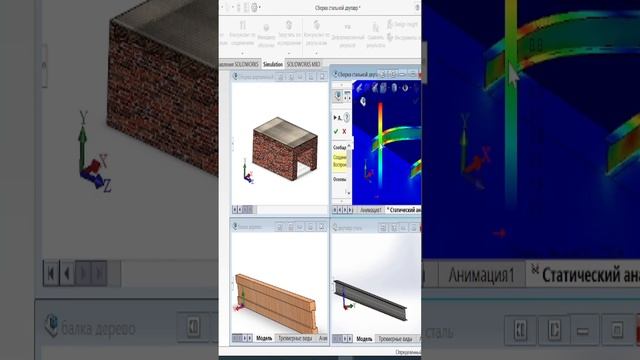Screen dimensions: 640x360
Task: Click leftmost tab-scroll arrow in analysis window
Action: [335, 210]
